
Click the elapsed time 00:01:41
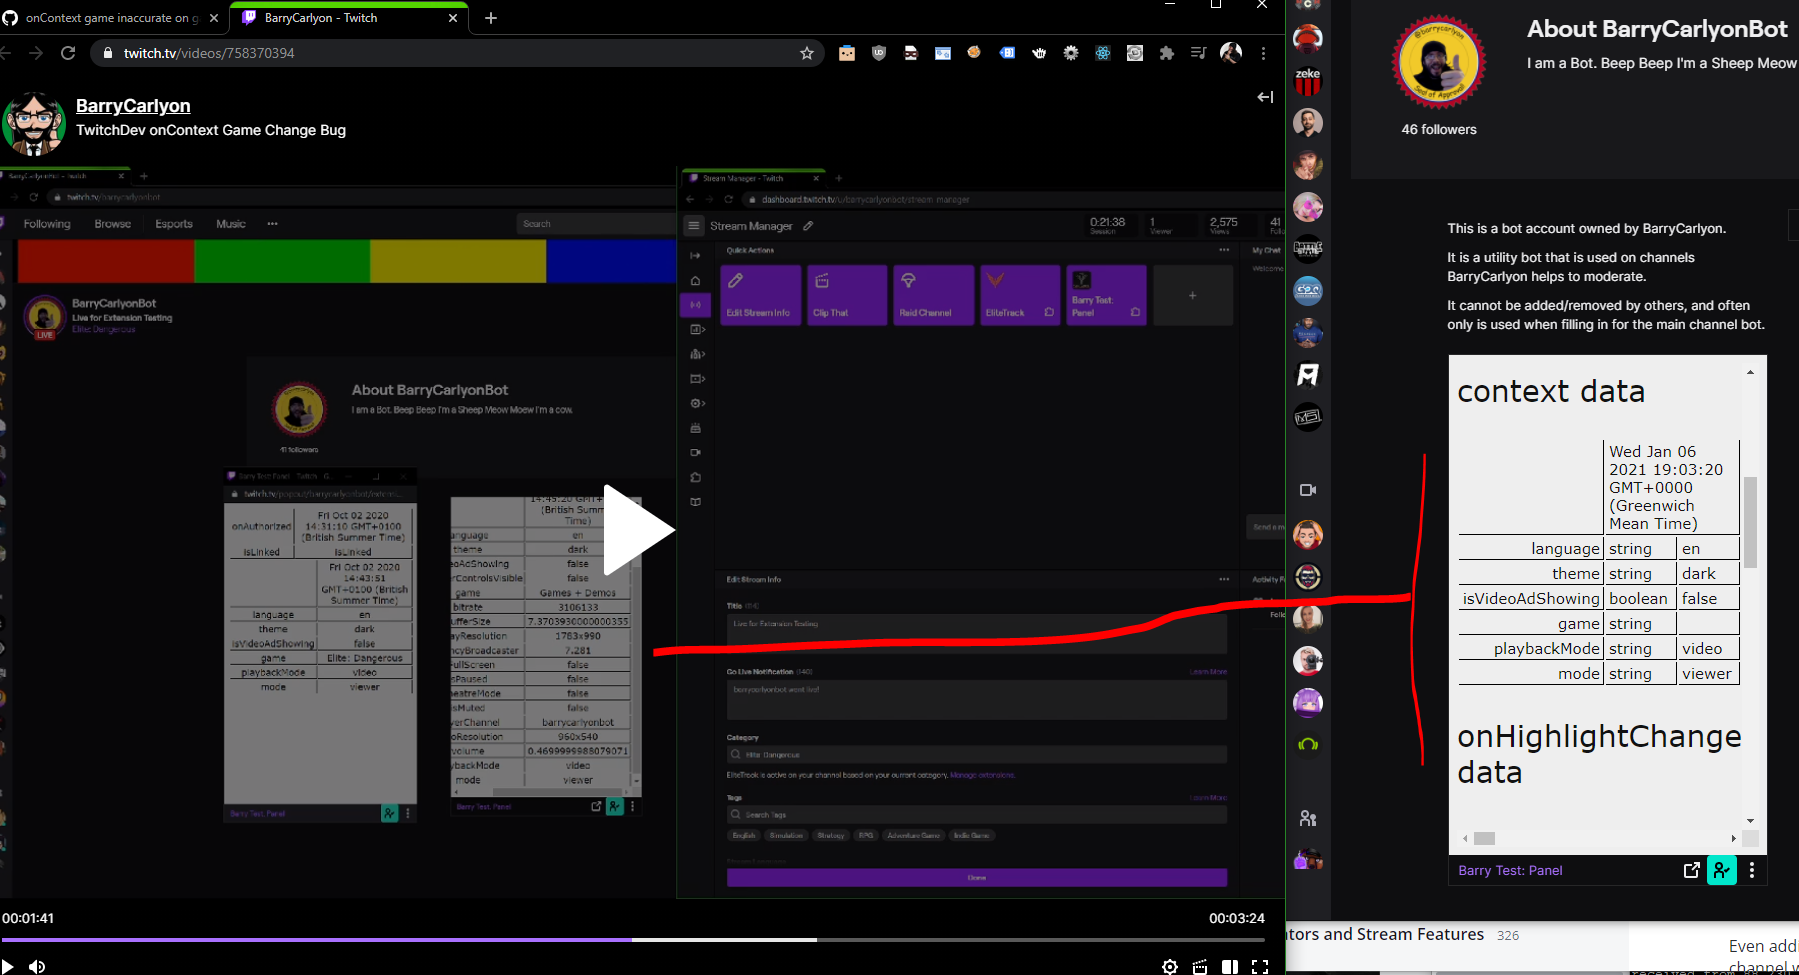28,918
